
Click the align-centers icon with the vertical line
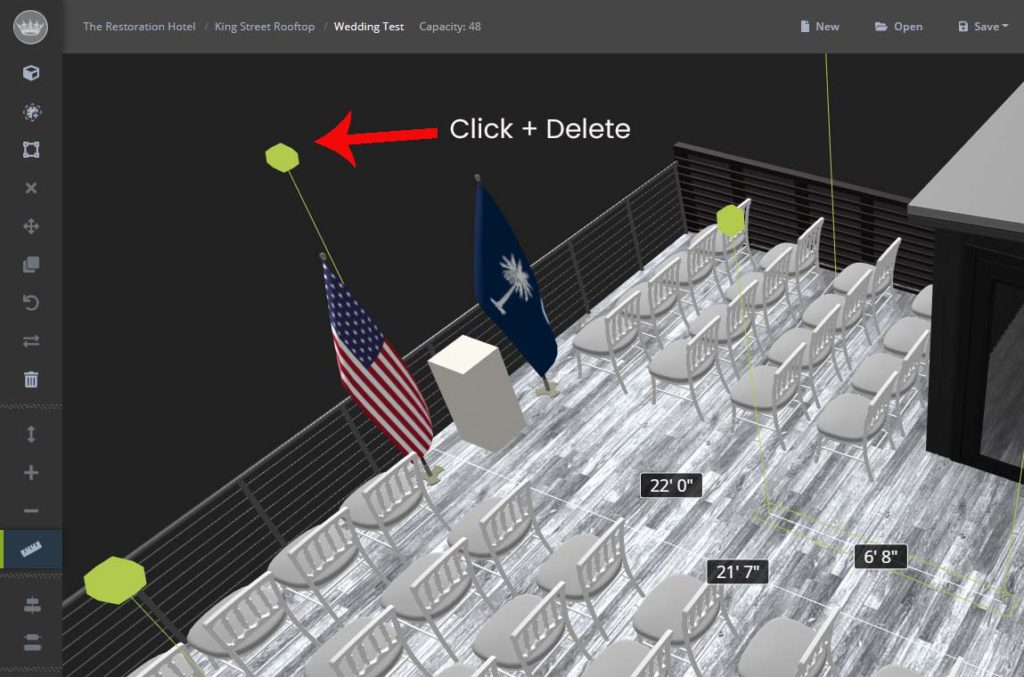pyautogui.click(x=32, y=606)
